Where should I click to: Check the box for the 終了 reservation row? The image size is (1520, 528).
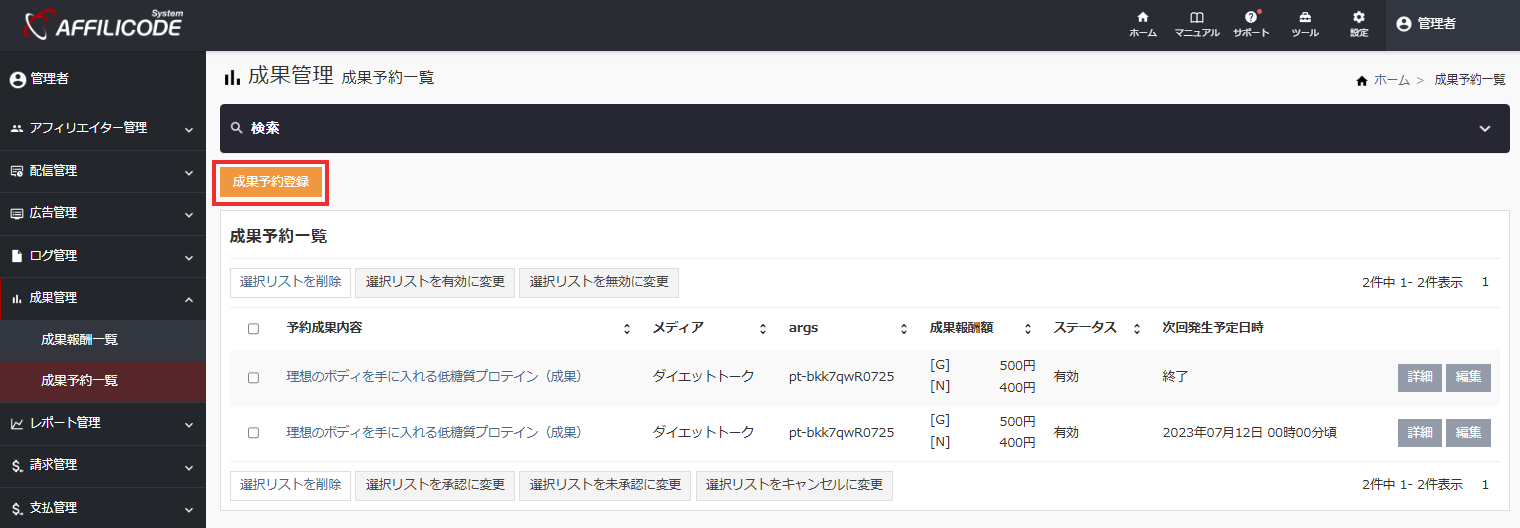tap(253, 378)
